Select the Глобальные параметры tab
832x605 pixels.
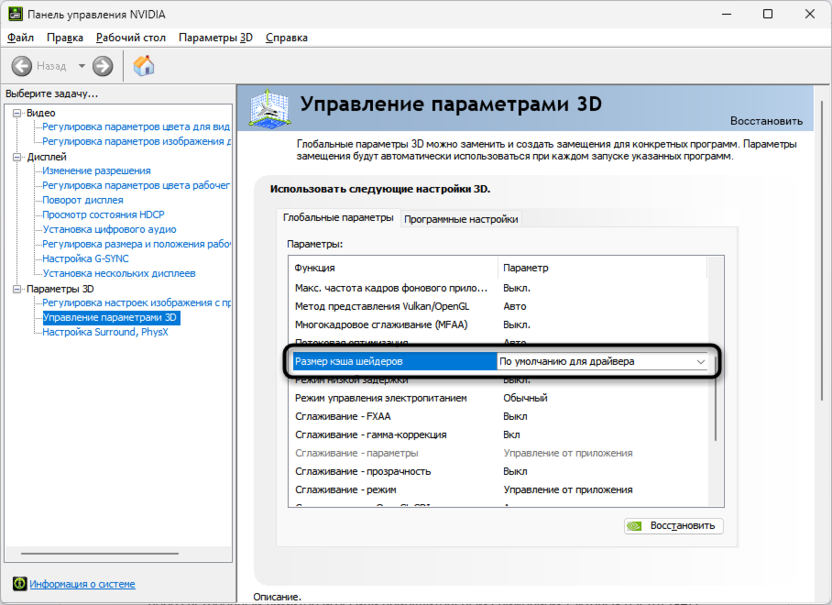coord(338,218)
